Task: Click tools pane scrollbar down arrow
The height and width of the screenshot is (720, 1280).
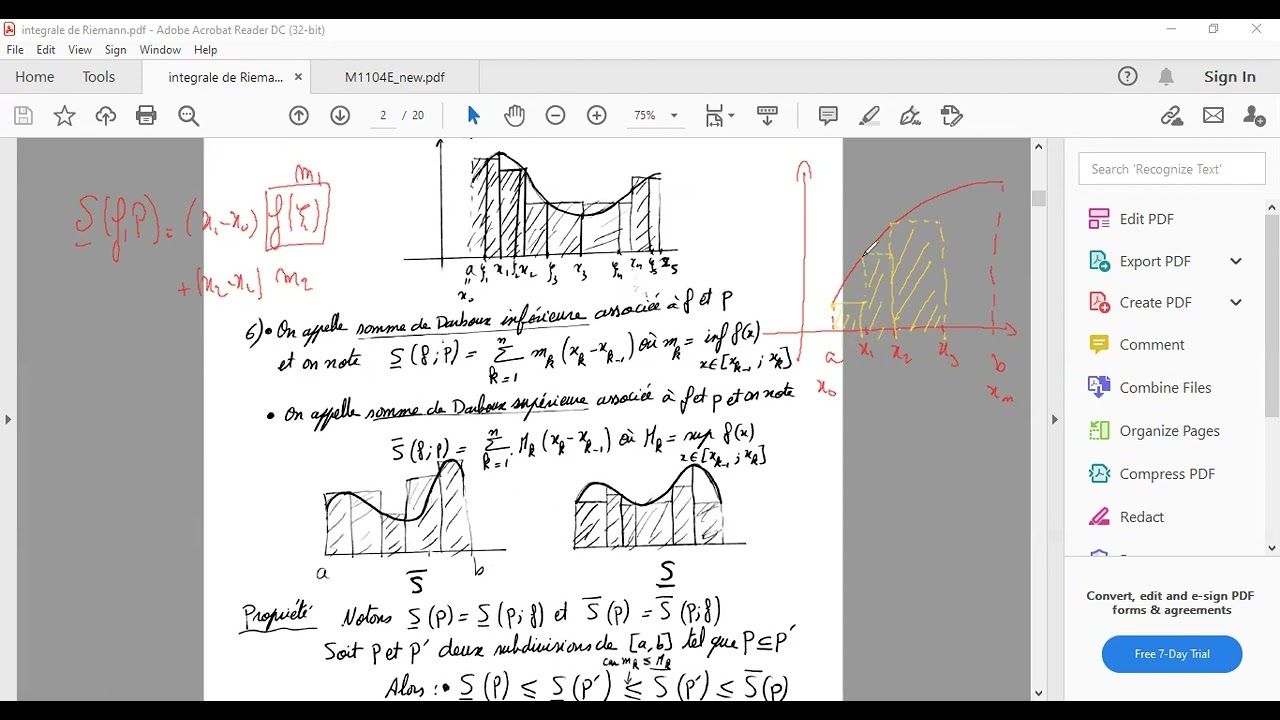Action: point(1272,547)
